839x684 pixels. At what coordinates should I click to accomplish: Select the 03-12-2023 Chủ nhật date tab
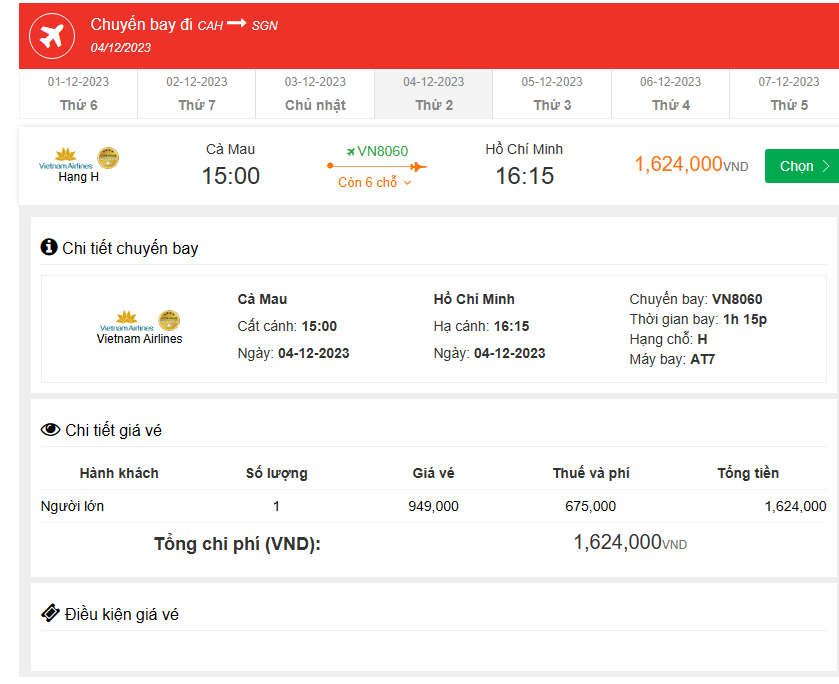(314, 92)
